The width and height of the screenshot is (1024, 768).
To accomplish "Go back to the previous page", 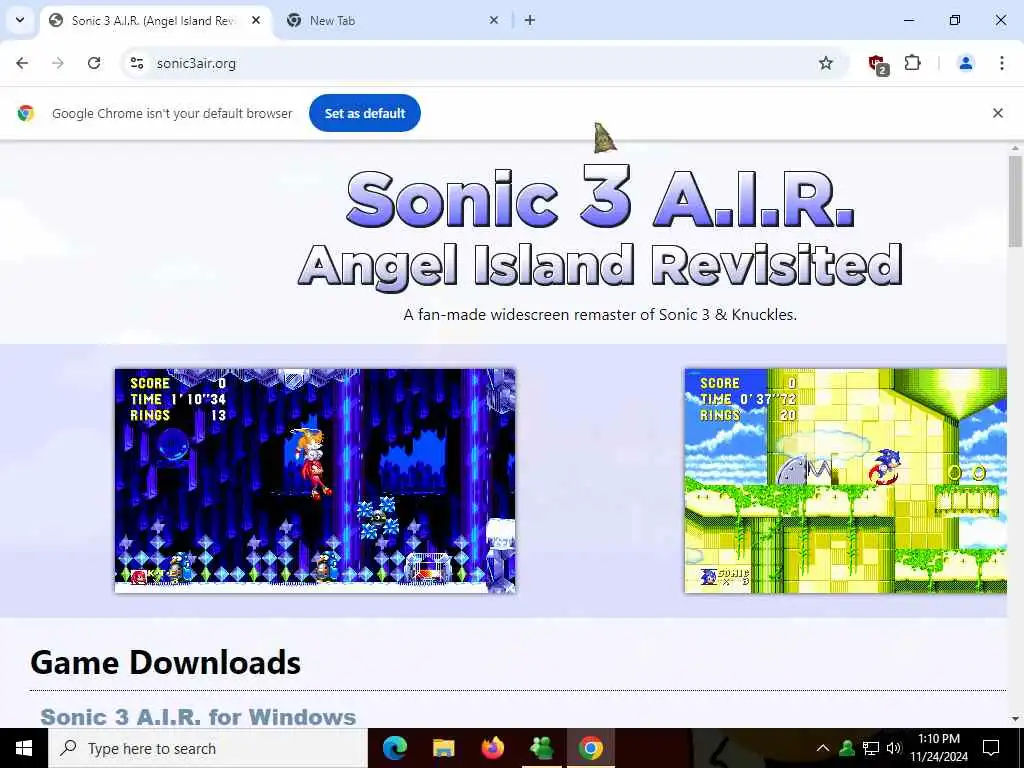I will 22,63.
